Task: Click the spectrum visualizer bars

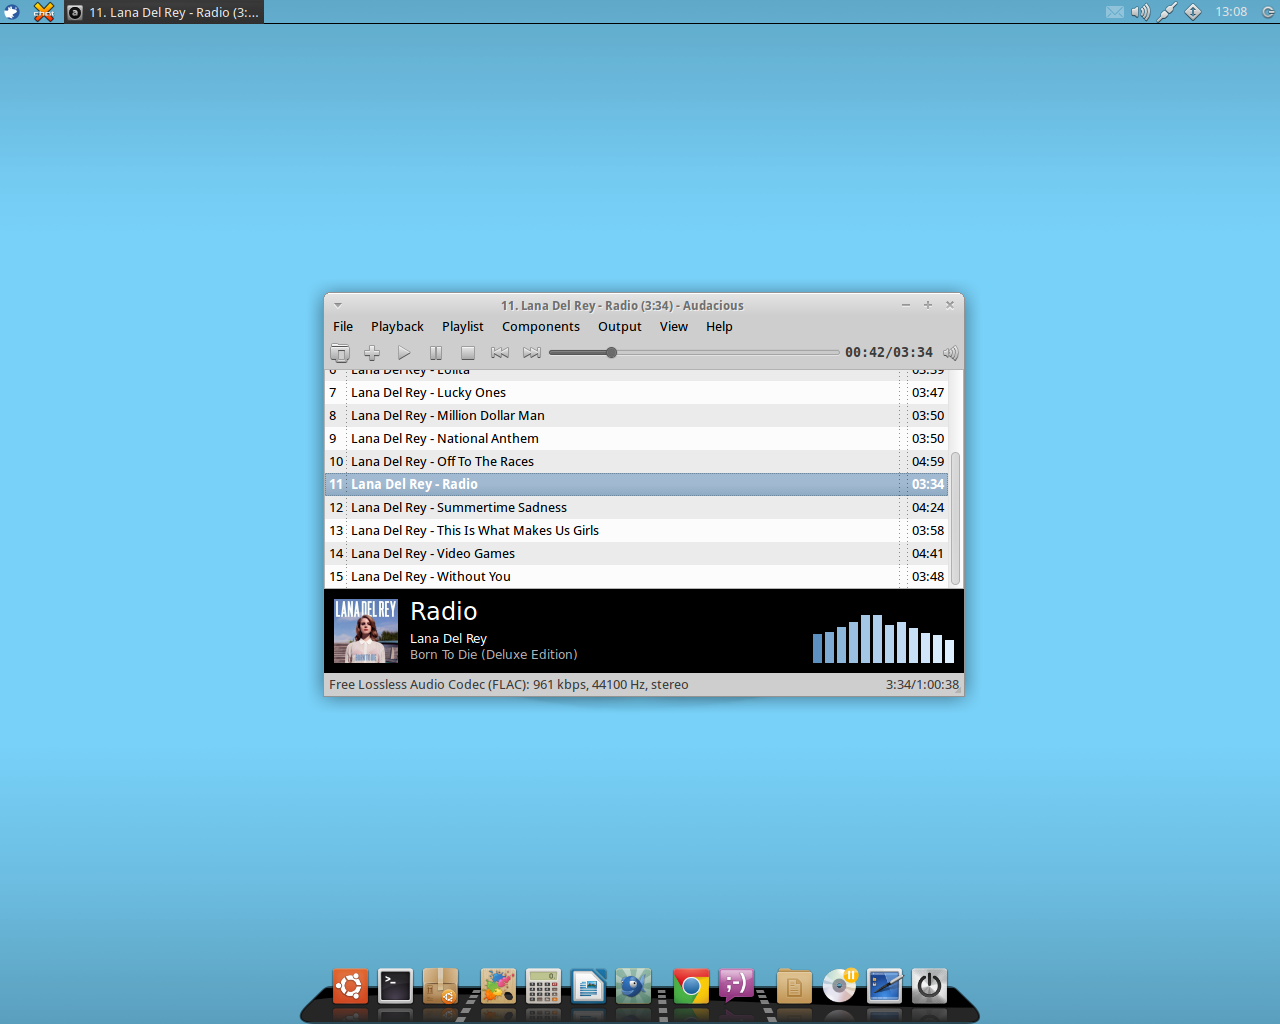Action: 883,638
